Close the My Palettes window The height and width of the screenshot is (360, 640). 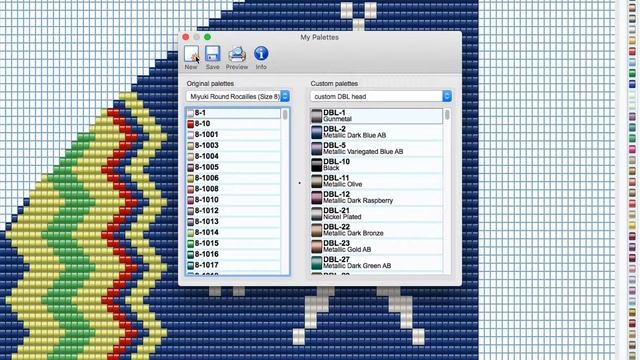(x=186, y=37)
